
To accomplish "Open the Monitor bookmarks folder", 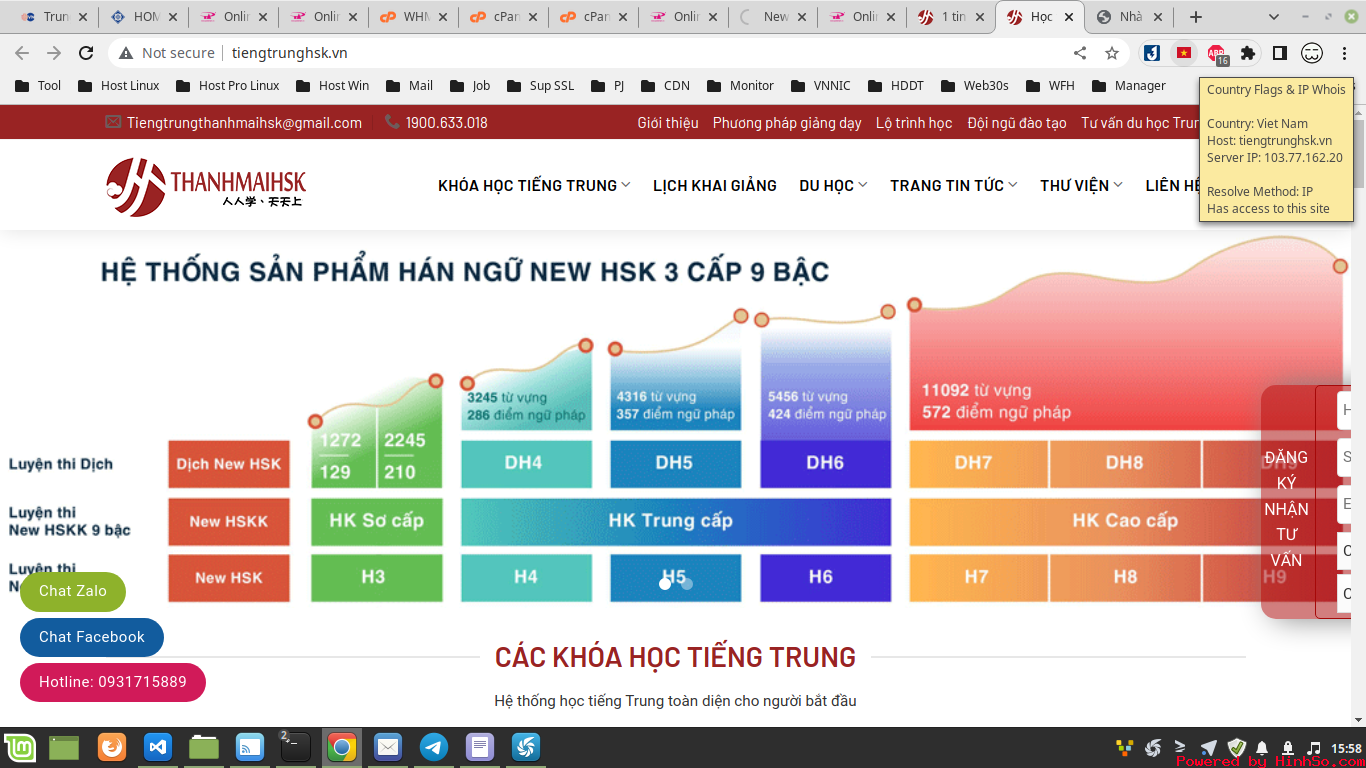I will [739, 86].
